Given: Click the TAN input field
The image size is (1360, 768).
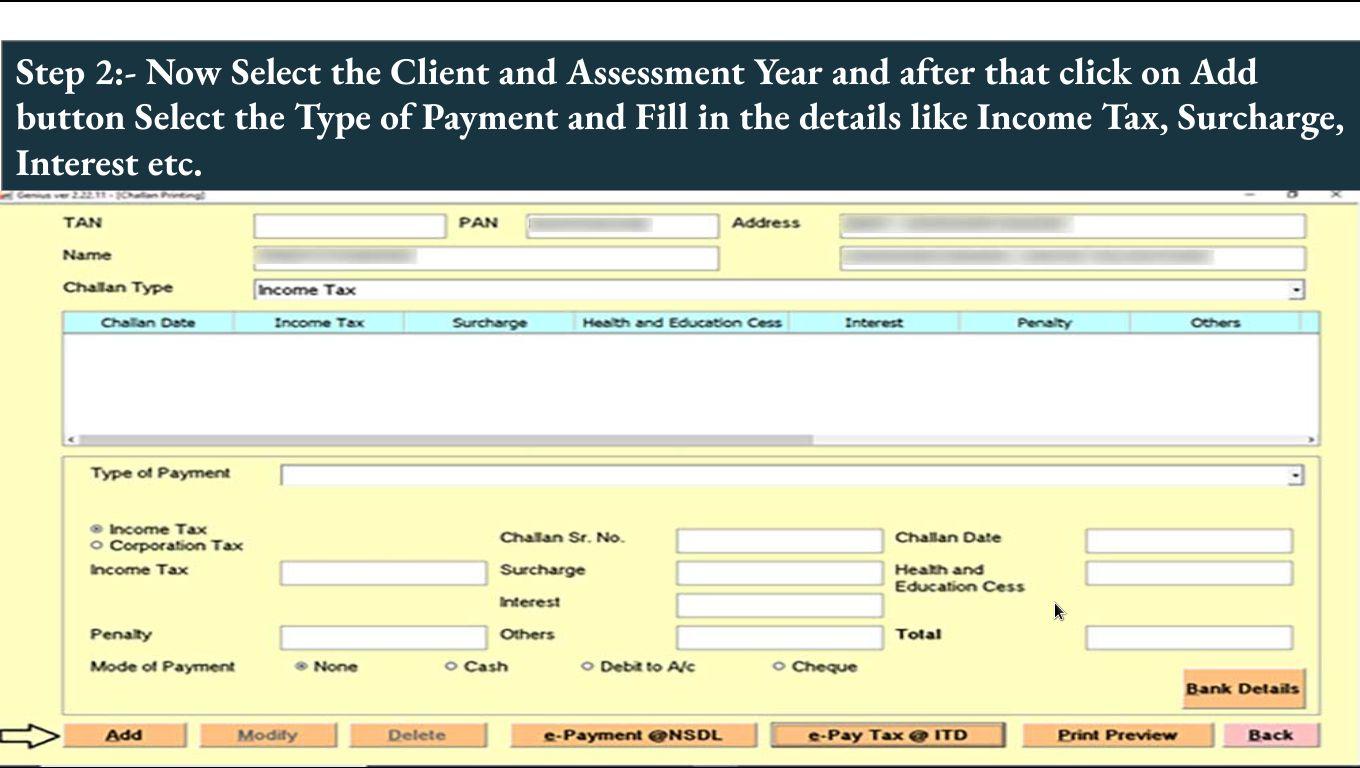Looking at the screenshot, I should click(x=349, y=225).
